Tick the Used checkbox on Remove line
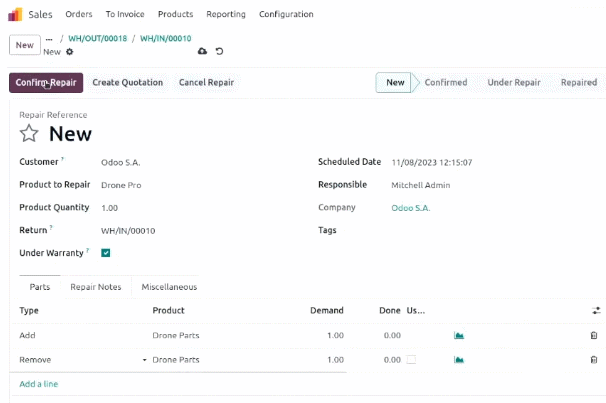 [411, 360]
